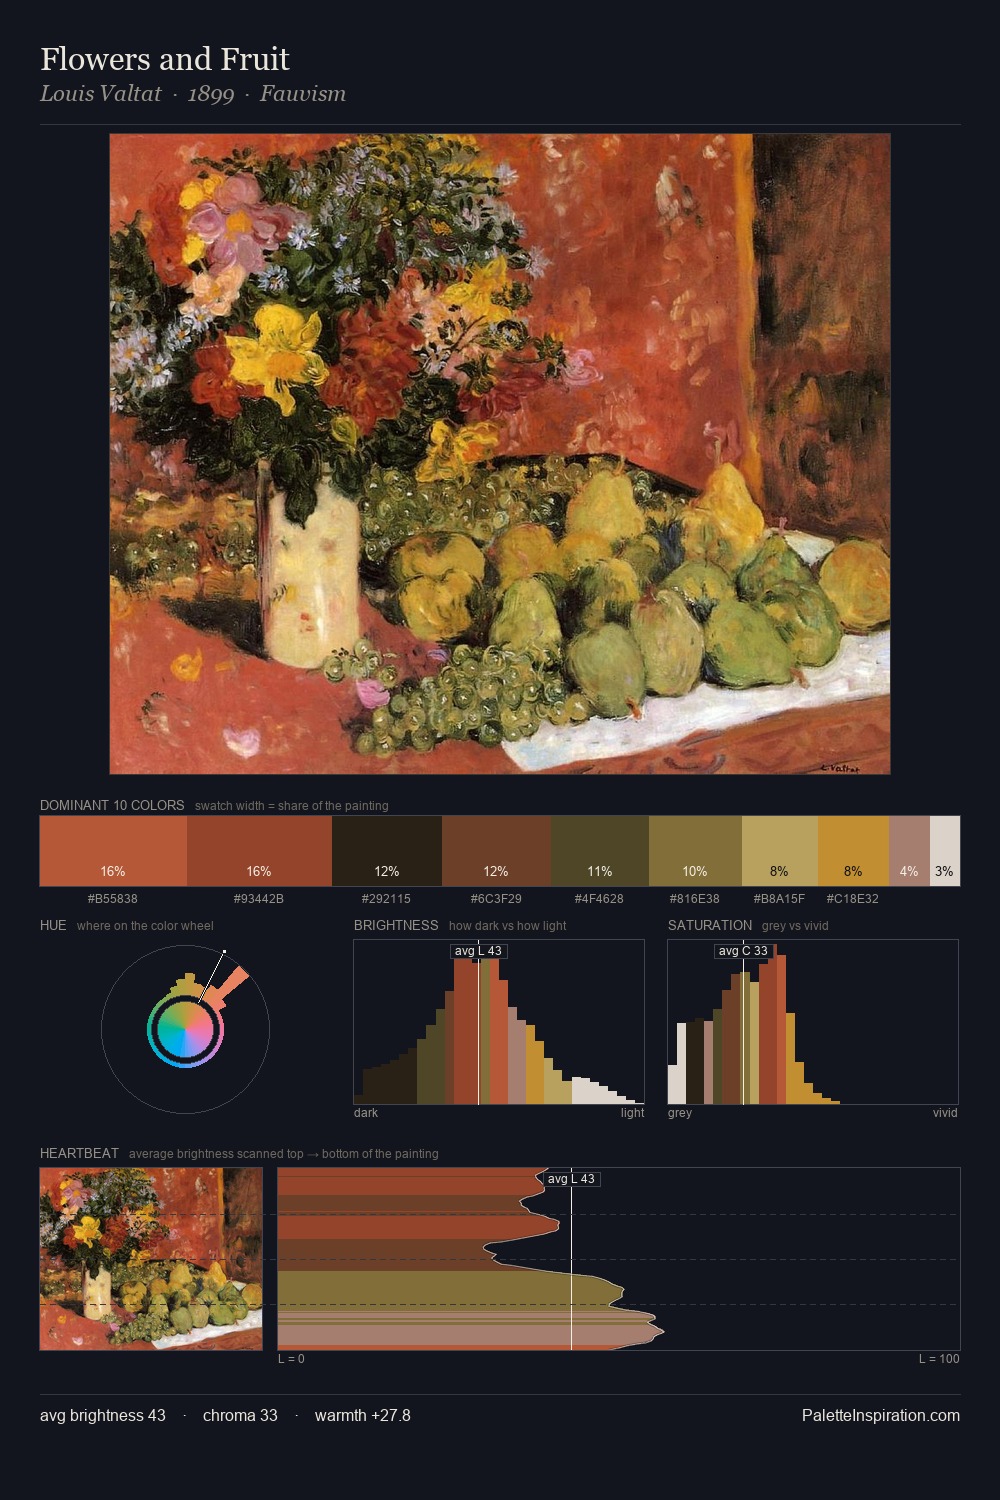1000x1500 pixels.
Task: Click the 'L = 0' axis label
Action: 291,1358
